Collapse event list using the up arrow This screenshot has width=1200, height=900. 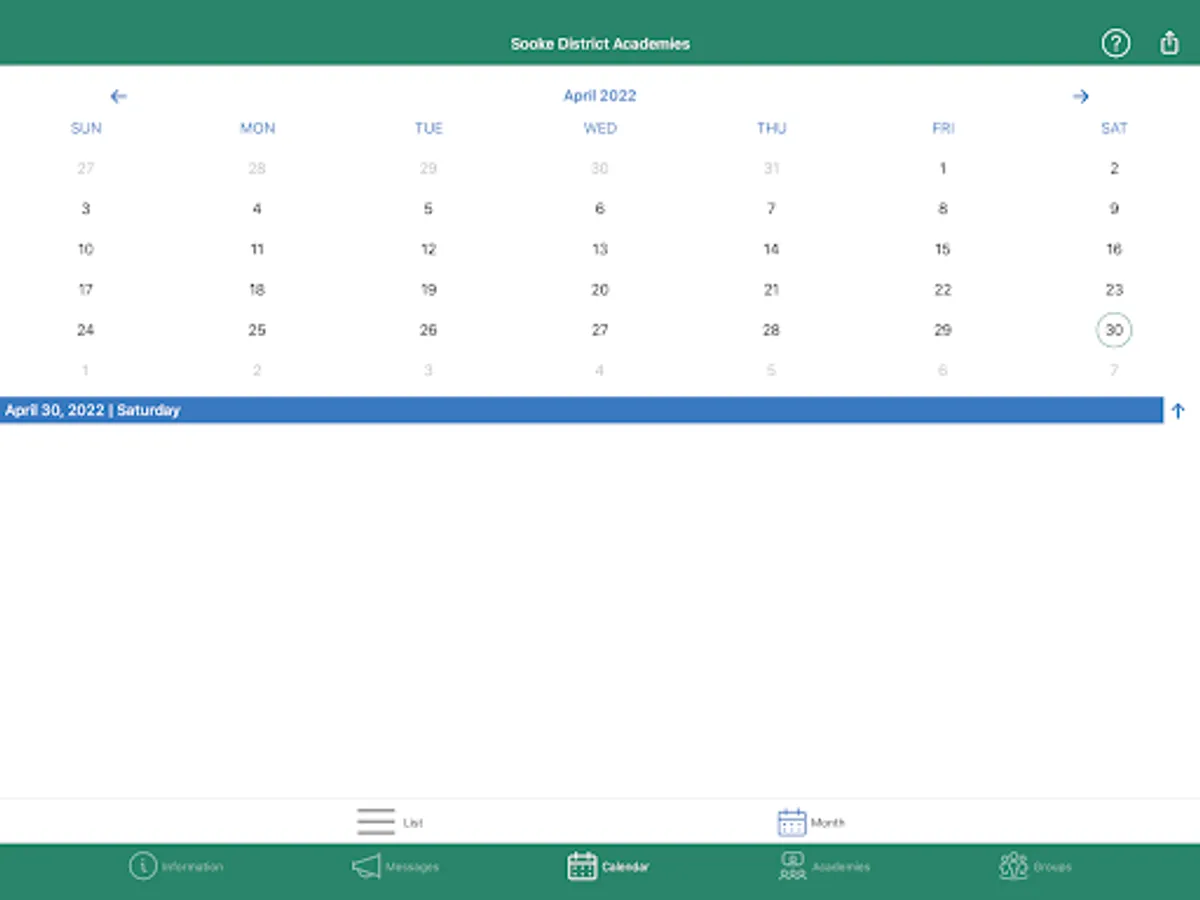(x=1178, y=410)
